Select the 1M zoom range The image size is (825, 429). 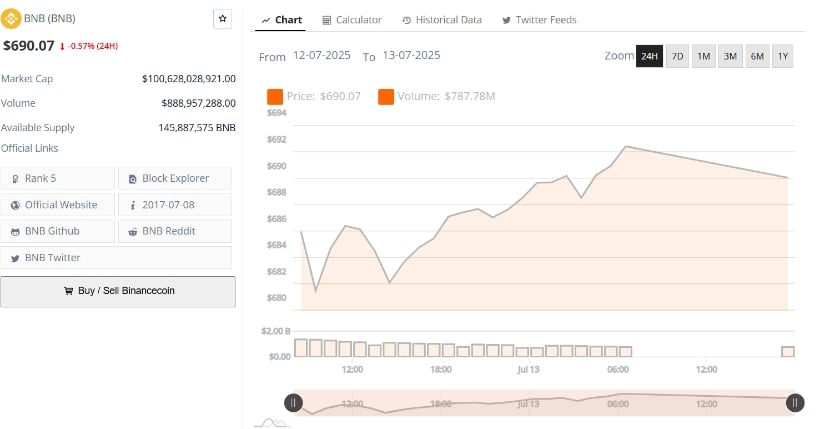tap(704, 56)
